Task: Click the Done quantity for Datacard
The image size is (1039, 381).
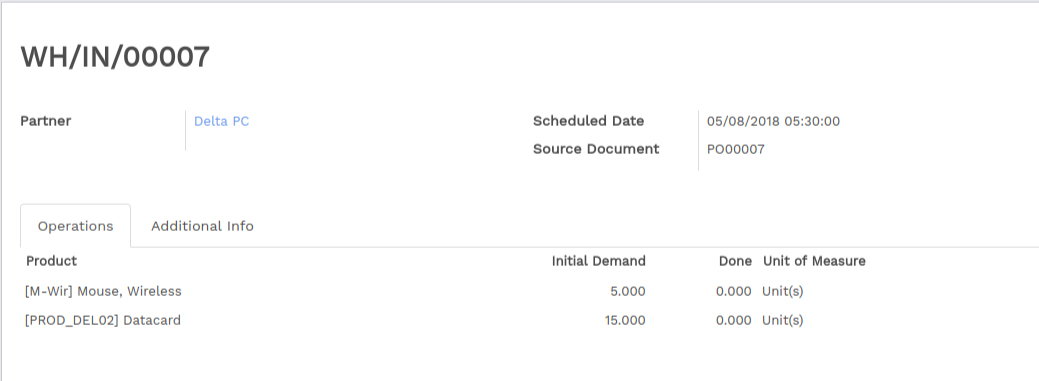Action: (734, 320)
